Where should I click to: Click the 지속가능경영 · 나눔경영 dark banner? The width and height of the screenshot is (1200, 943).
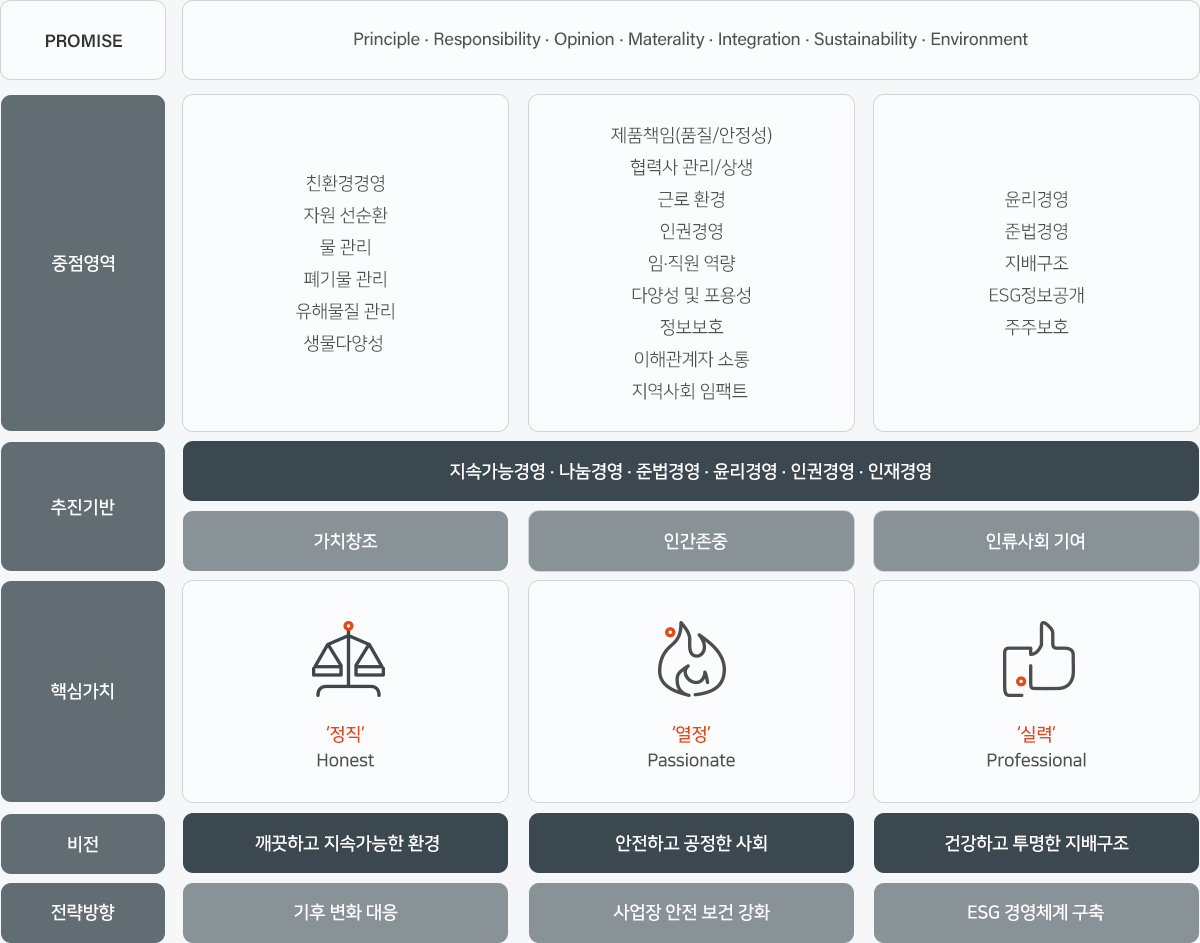tap(691, 471)
